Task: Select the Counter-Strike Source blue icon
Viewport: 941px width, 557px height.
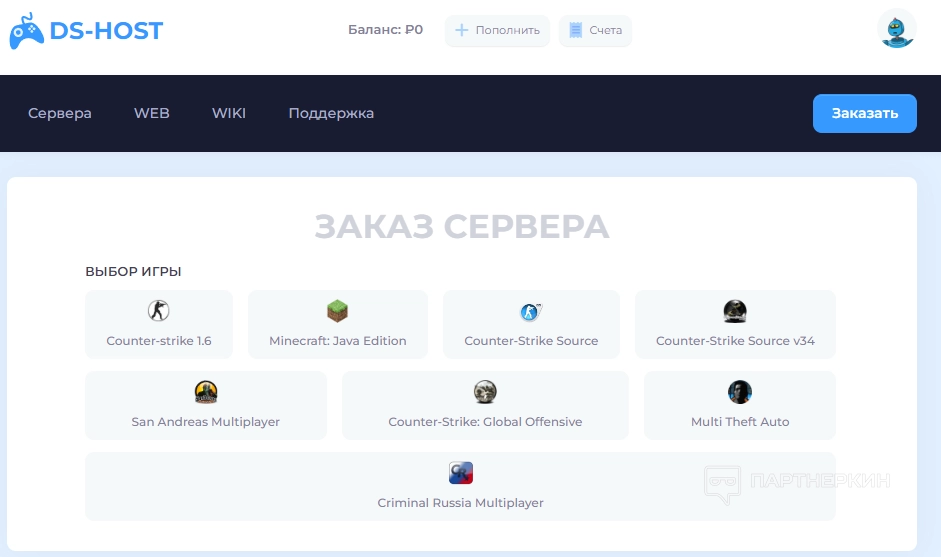Action: click(x=531, y=312)
